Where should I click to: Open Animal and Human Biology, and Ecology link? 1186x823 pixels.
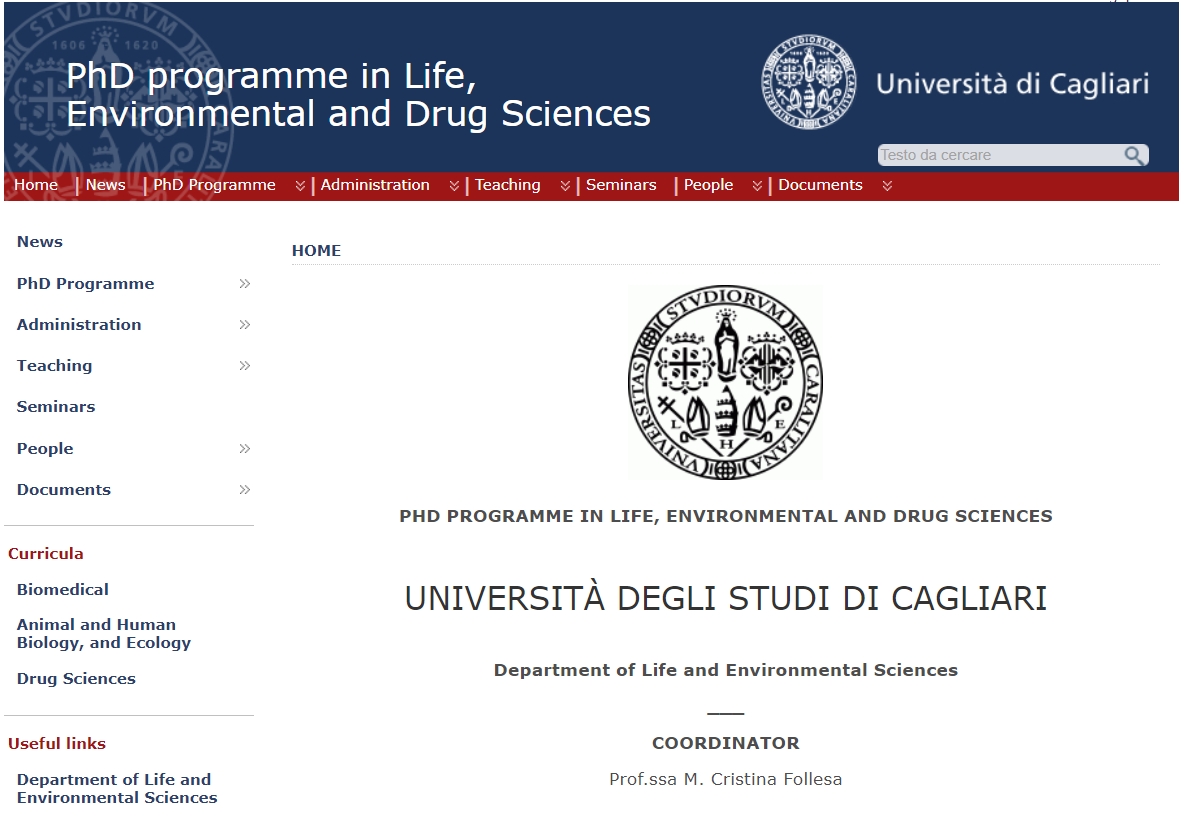[x=104, y=634]
